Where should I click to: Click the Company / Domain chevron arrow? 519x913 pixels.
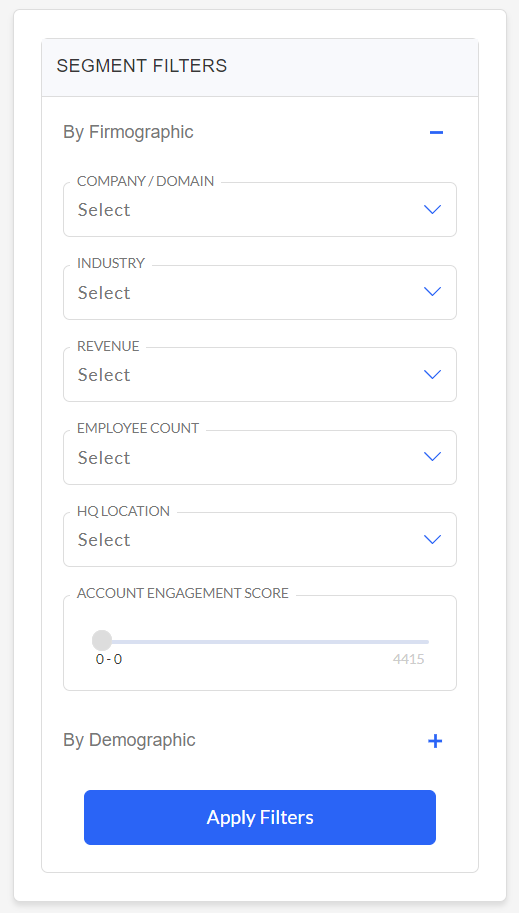click(x=432, y=210)
